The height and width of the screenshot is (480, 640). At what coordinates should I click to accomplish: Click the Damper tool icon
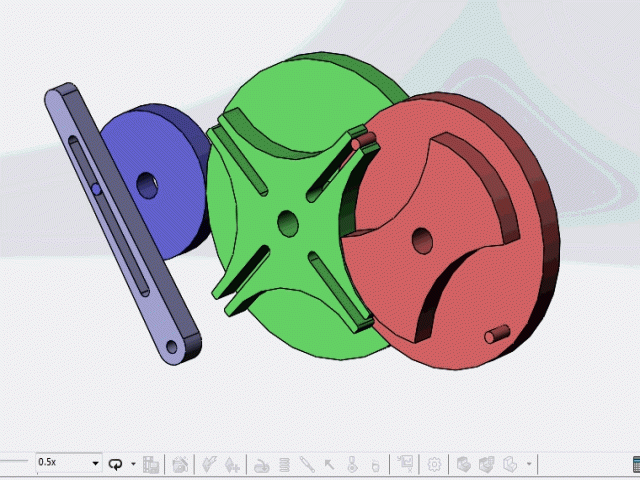tap(307, 464)
